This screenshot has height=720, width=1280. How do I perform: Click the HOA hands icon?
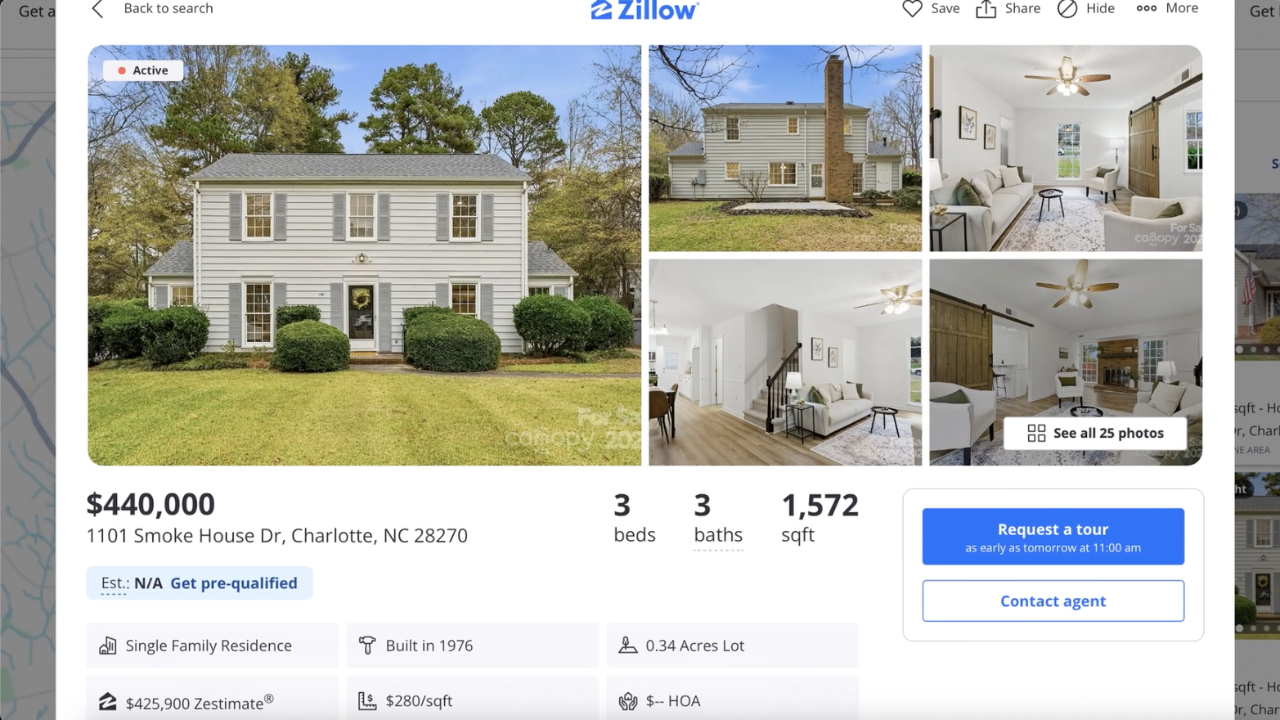coord(628,701)
